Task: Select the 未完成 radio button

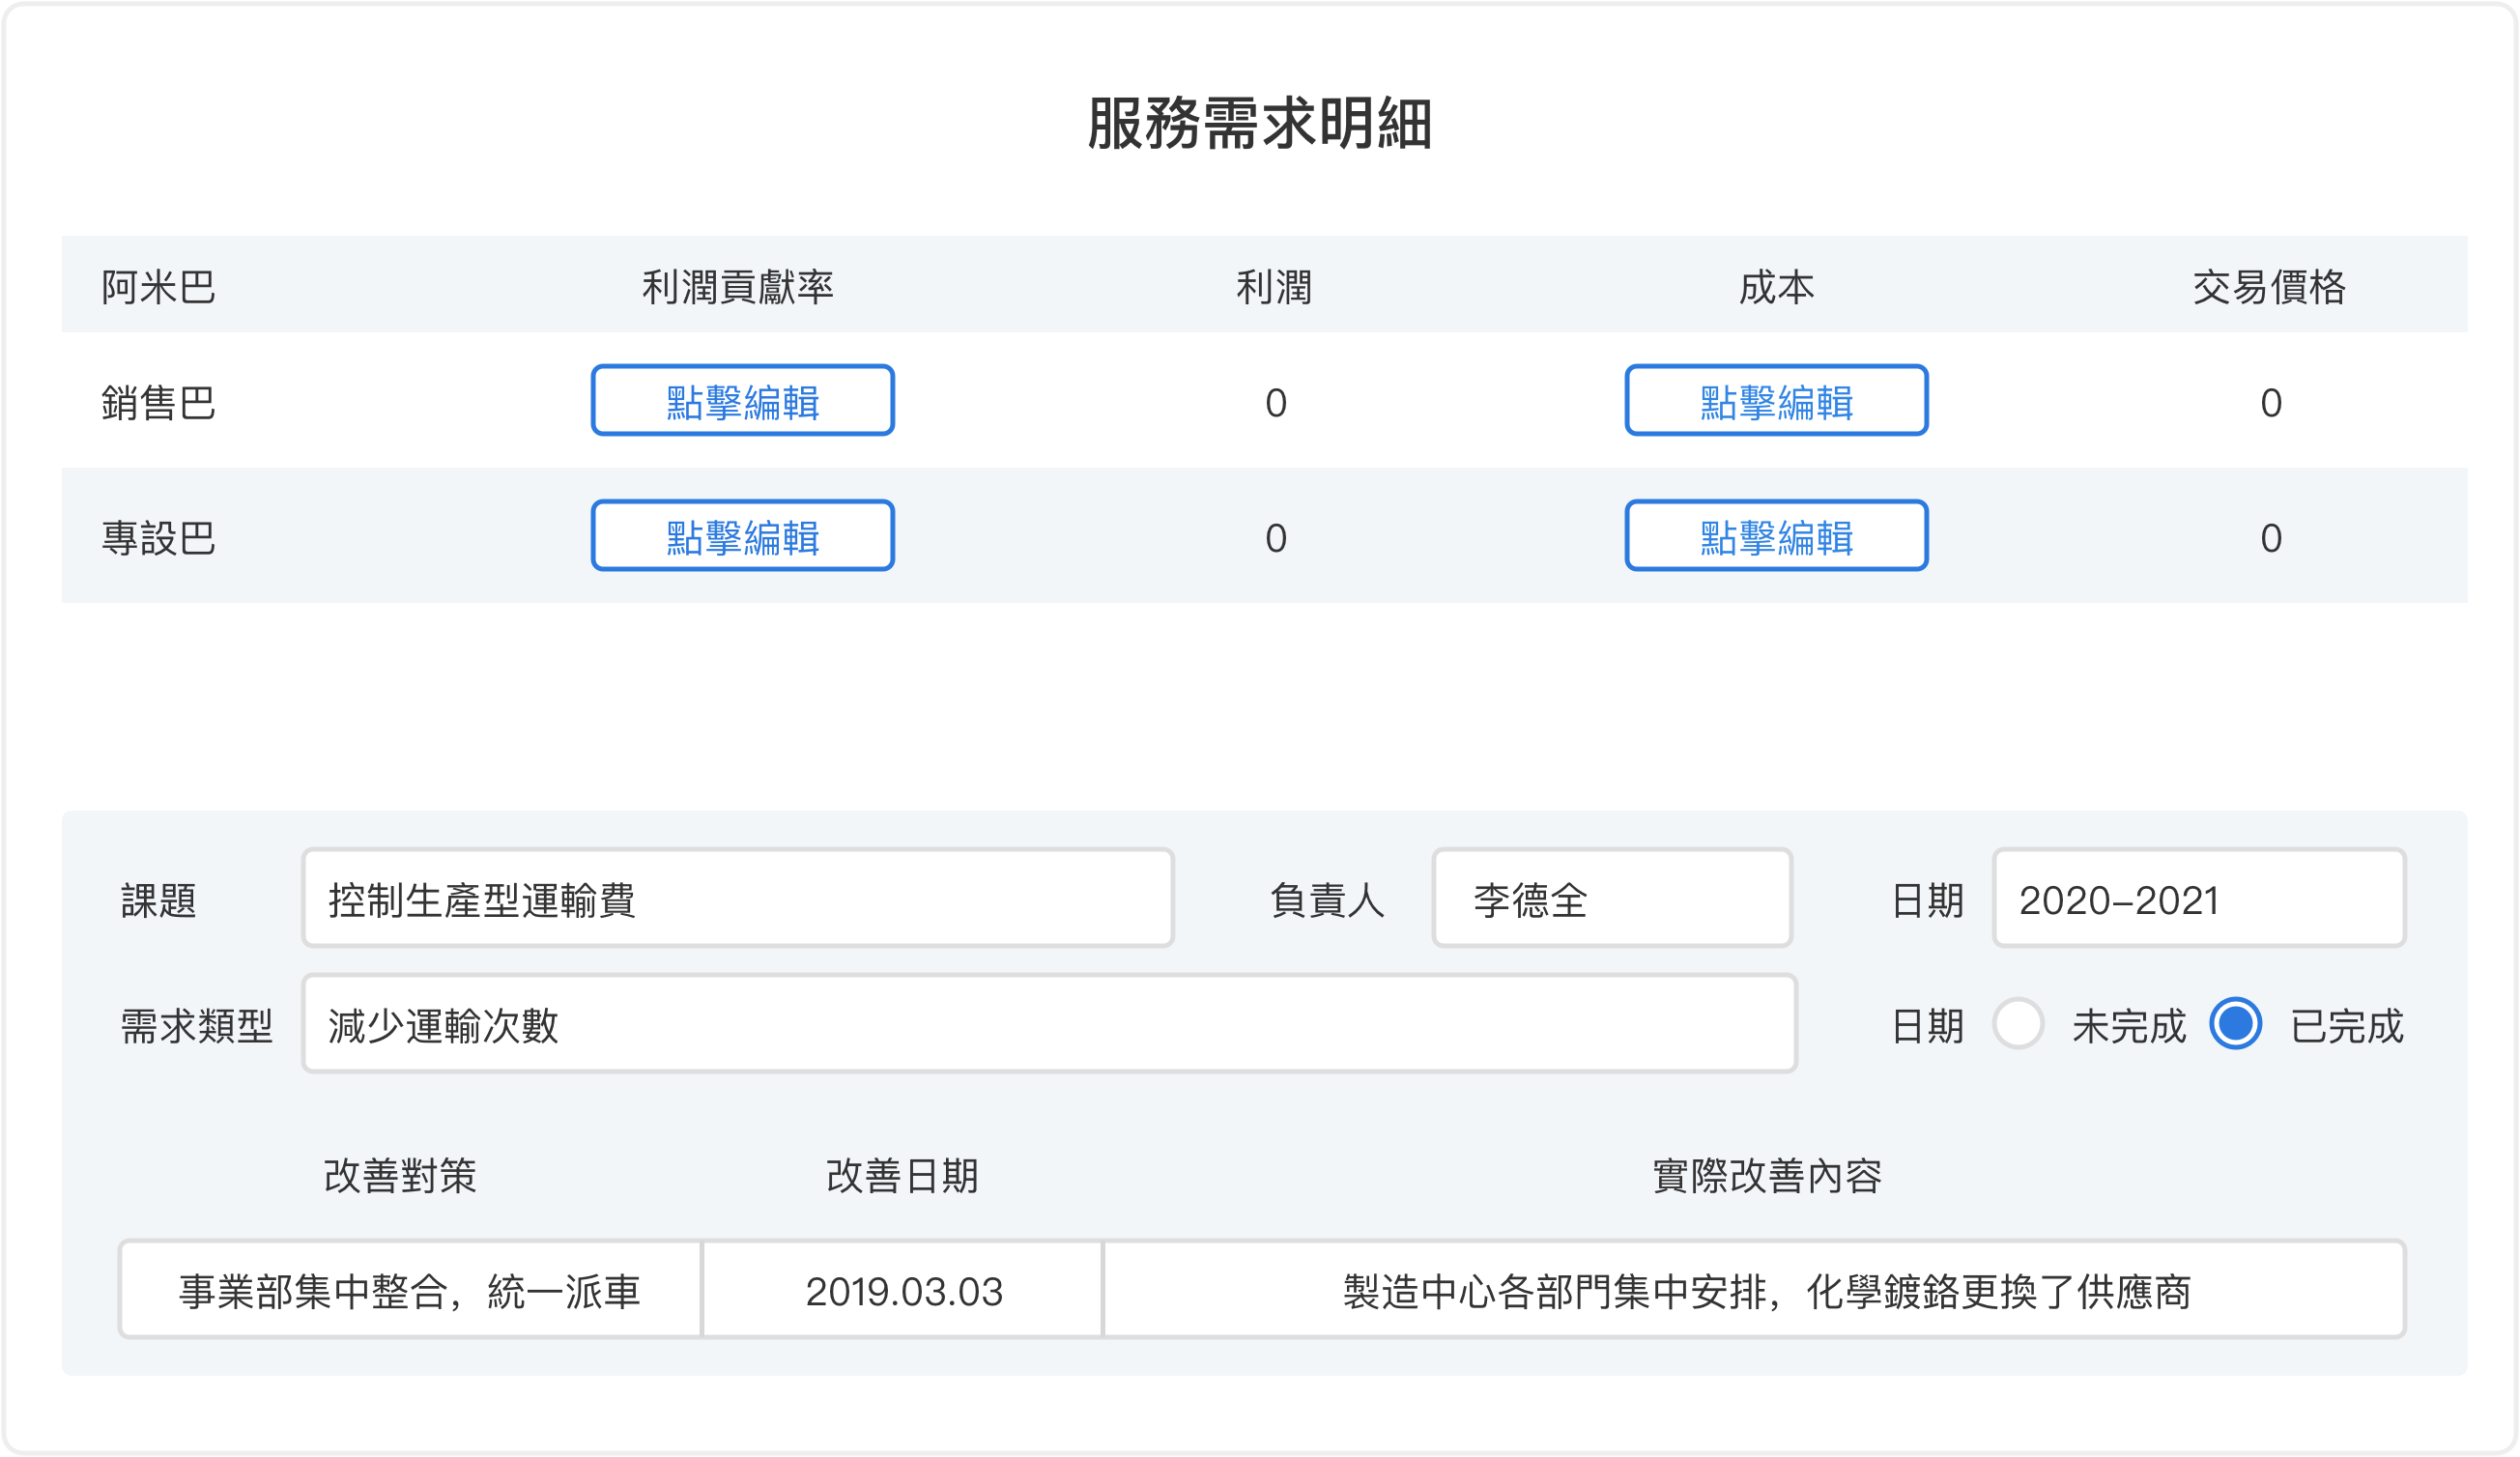Action: (x=2018, y=1023)
